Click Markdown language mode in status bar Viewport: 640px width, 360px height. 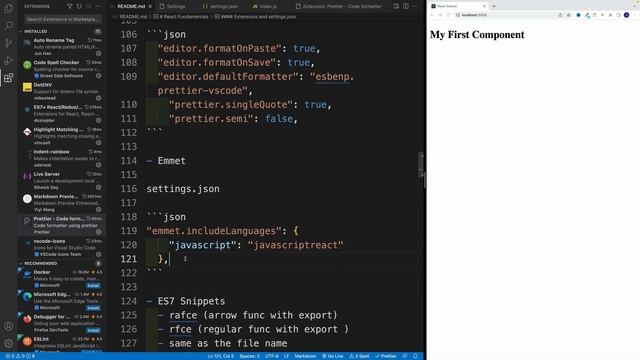click(305, 356)
